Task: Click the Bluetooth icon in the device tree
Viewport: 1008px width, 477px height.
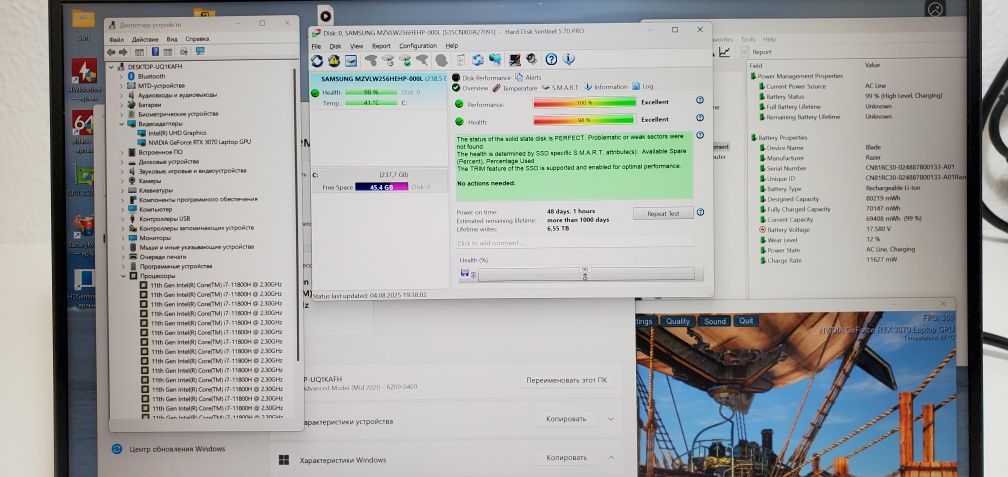Action: point(131,76)
